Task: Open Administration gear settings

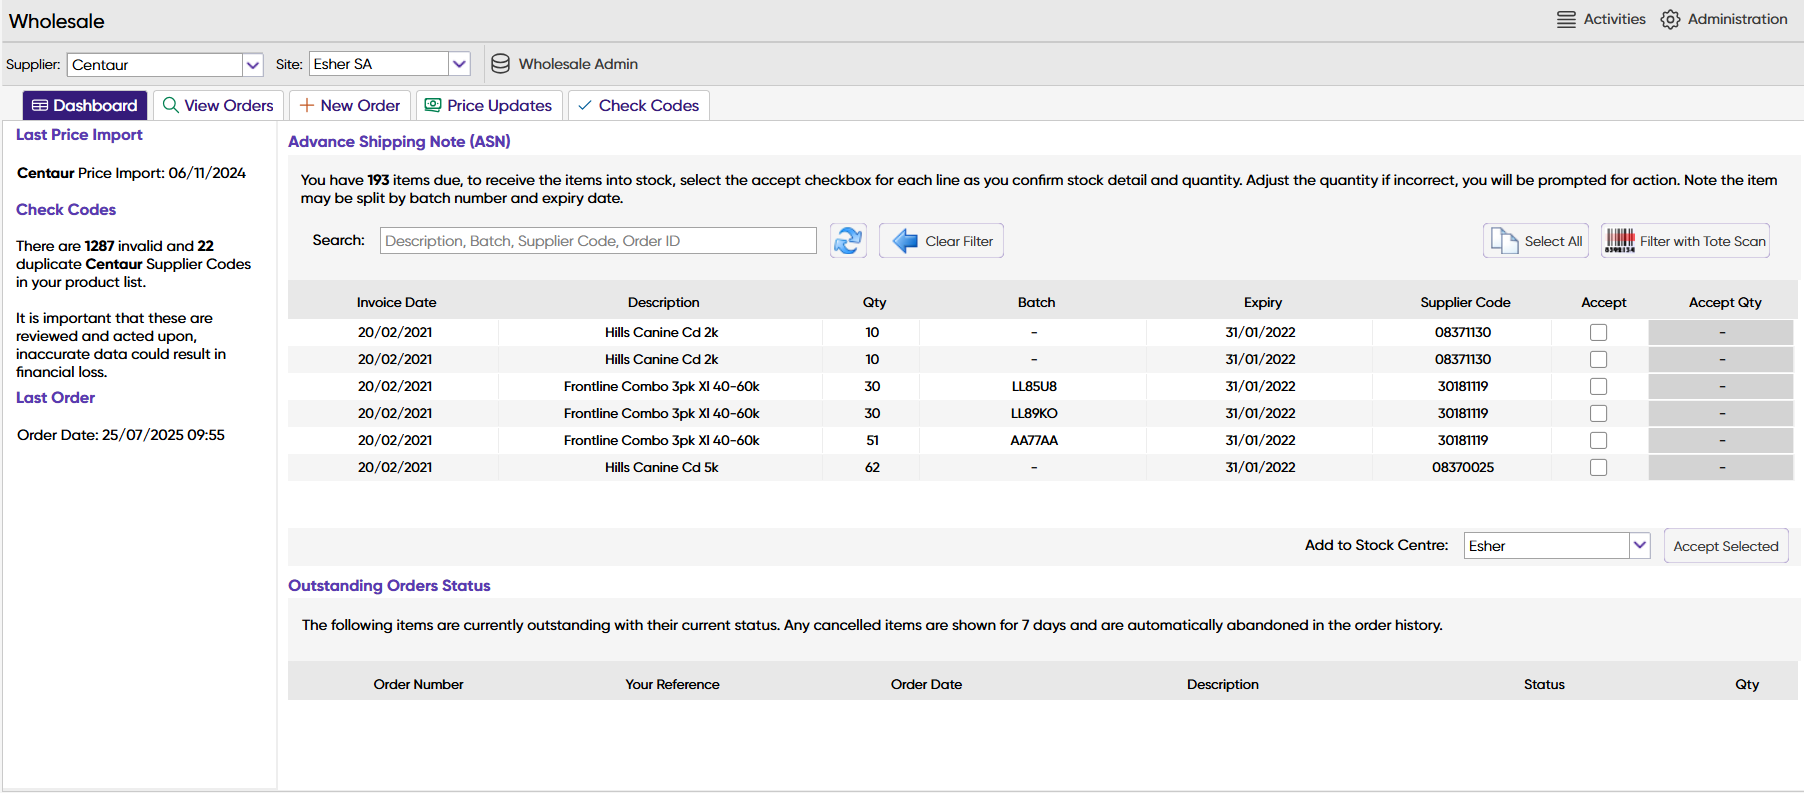Action: [1670, 20]
